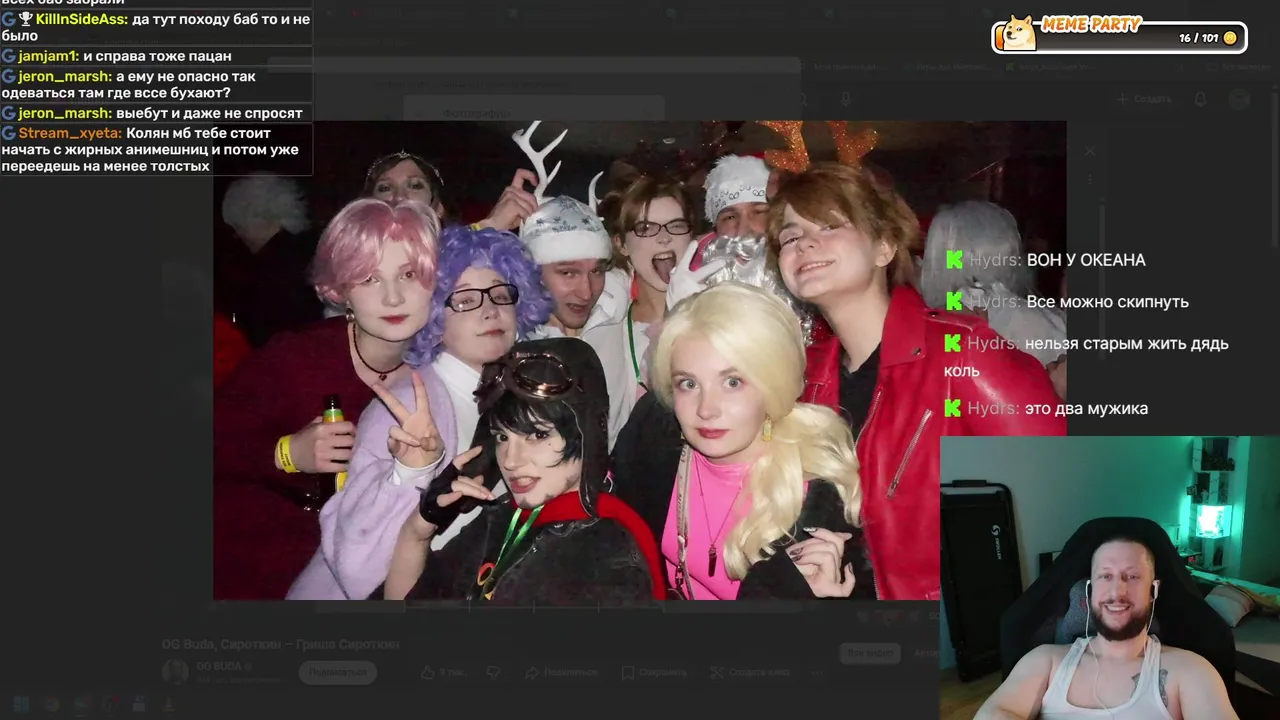Save the video with Сохранить
The width and height of the screenshot is (1280, 720).
pyautogui.click(x=654, y=672)
